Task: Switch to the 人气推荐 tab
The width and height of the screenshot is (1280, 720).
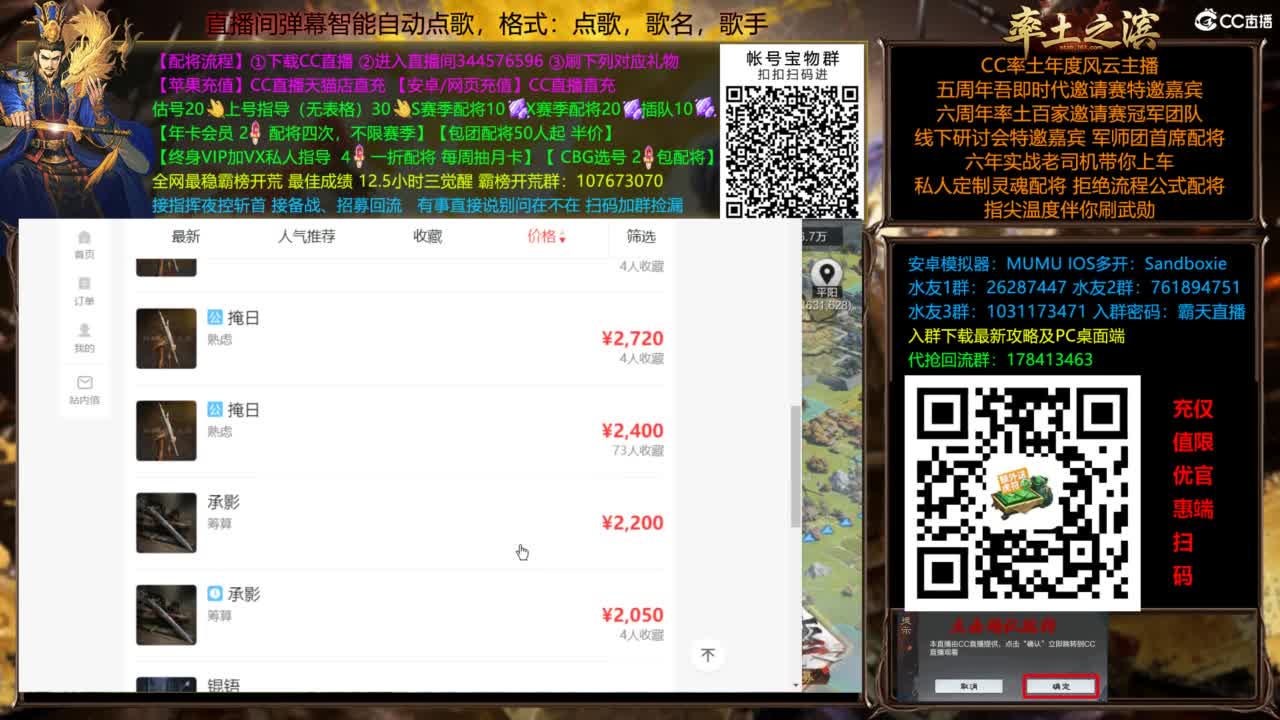Action: click(306, 237)
